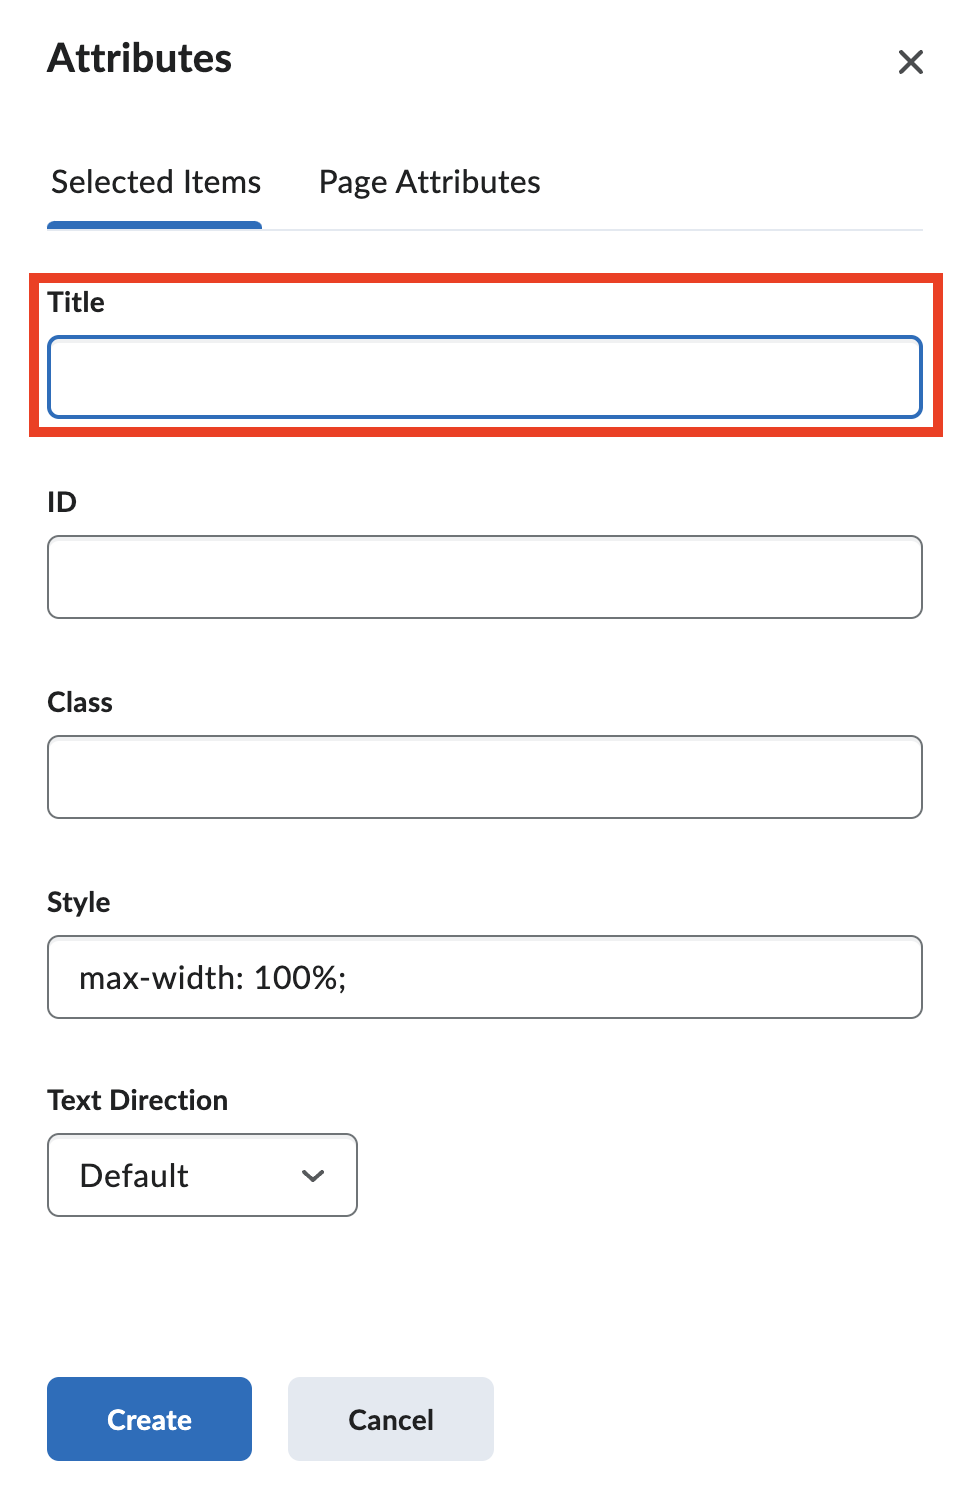Select the Class input box

coord(485,777)
